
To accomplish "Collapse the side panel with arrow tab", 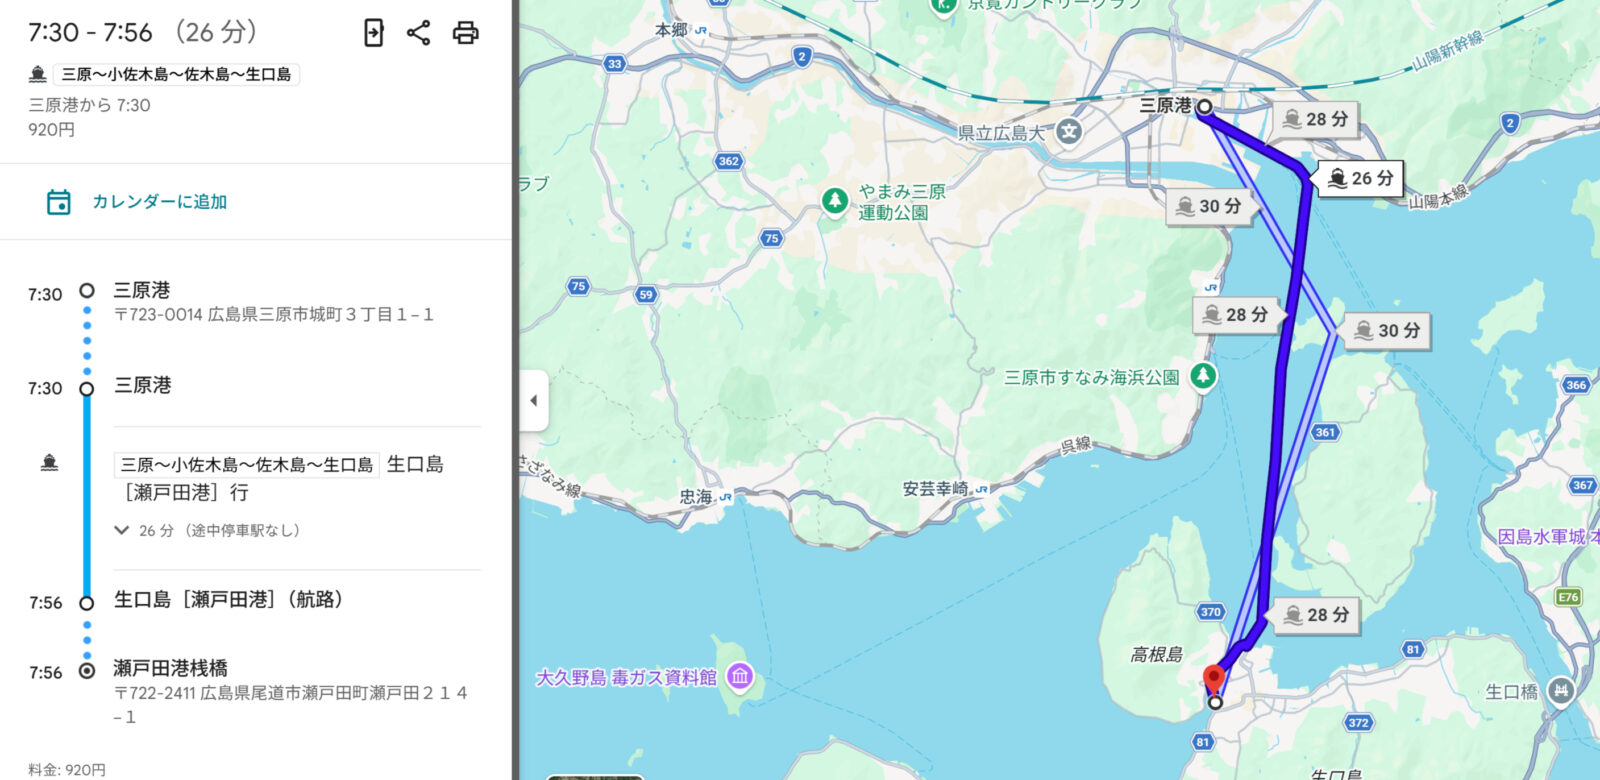I will pyautogui.click(x=533, y=400).
